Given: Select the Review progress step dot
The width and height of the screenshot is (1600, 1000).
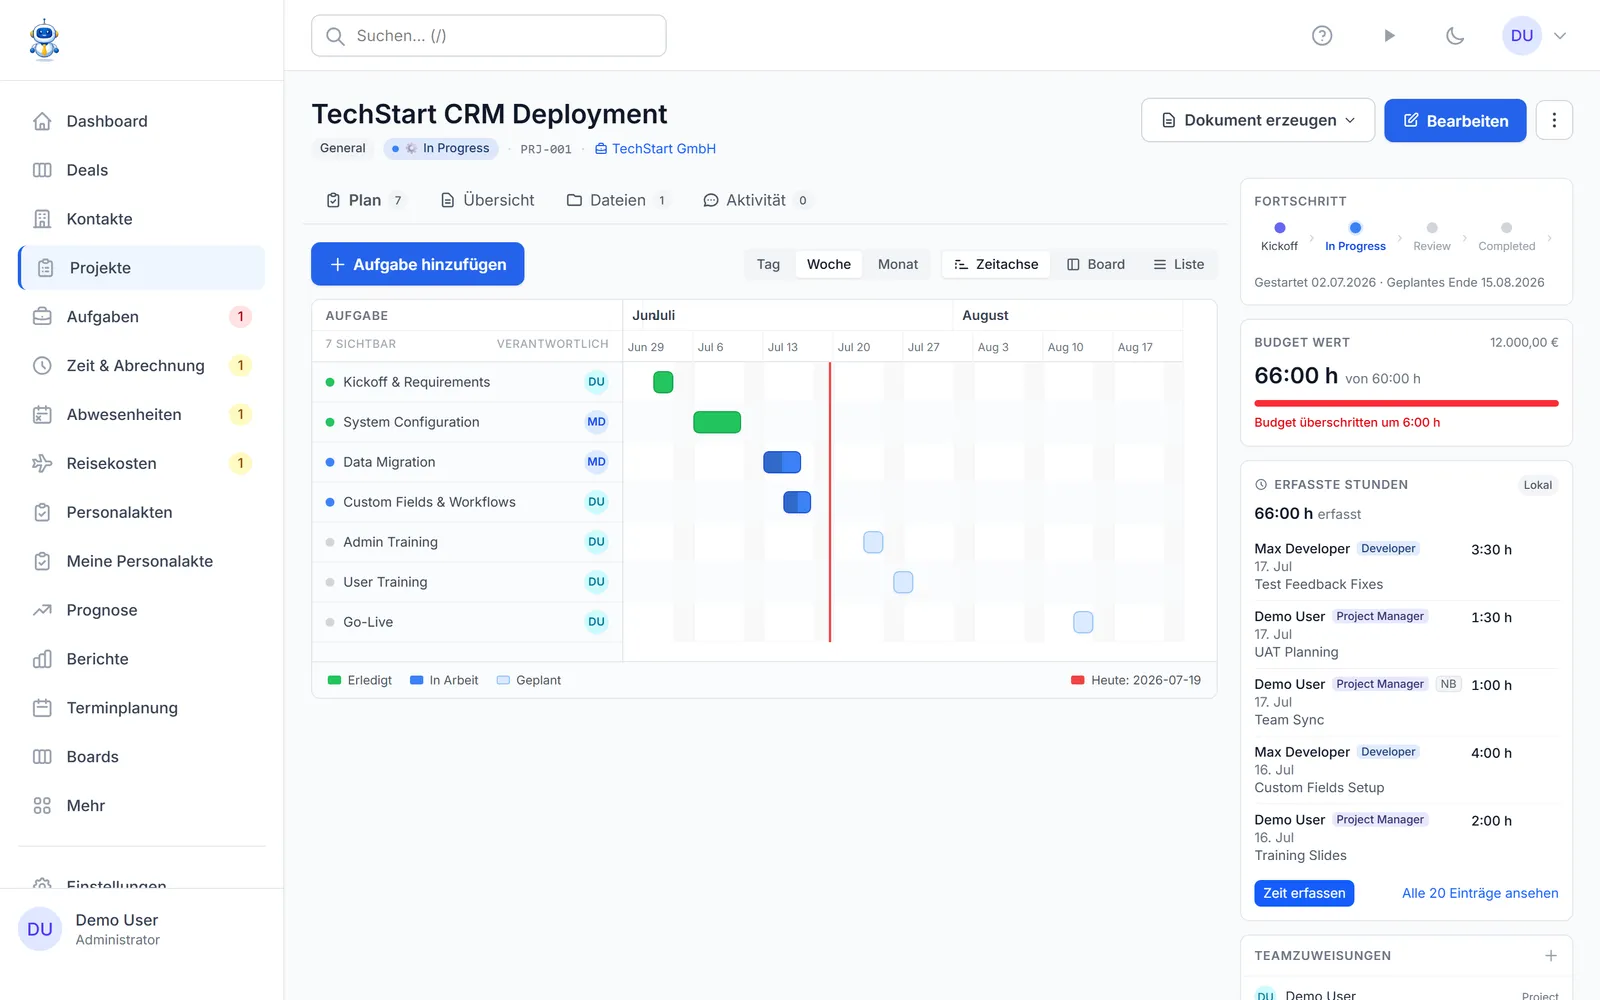Looking at the screenshot, I should pyautogui.click(x=1432, y=228).
